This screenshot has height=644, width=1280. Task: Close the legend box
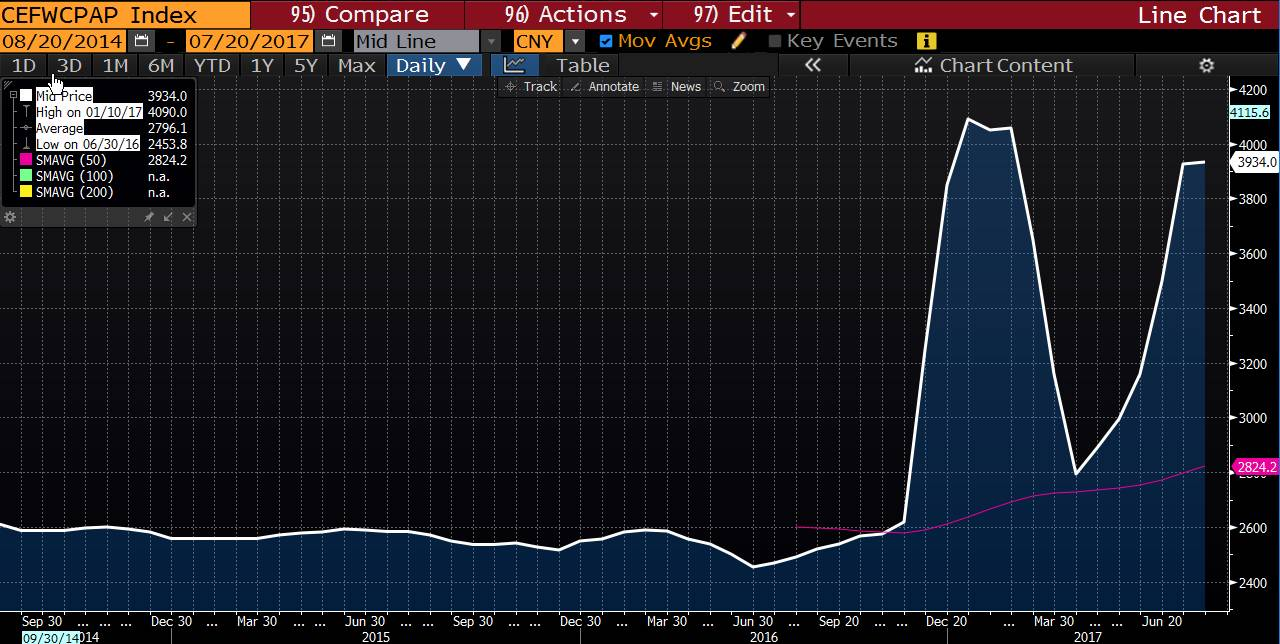coord(186,217)
